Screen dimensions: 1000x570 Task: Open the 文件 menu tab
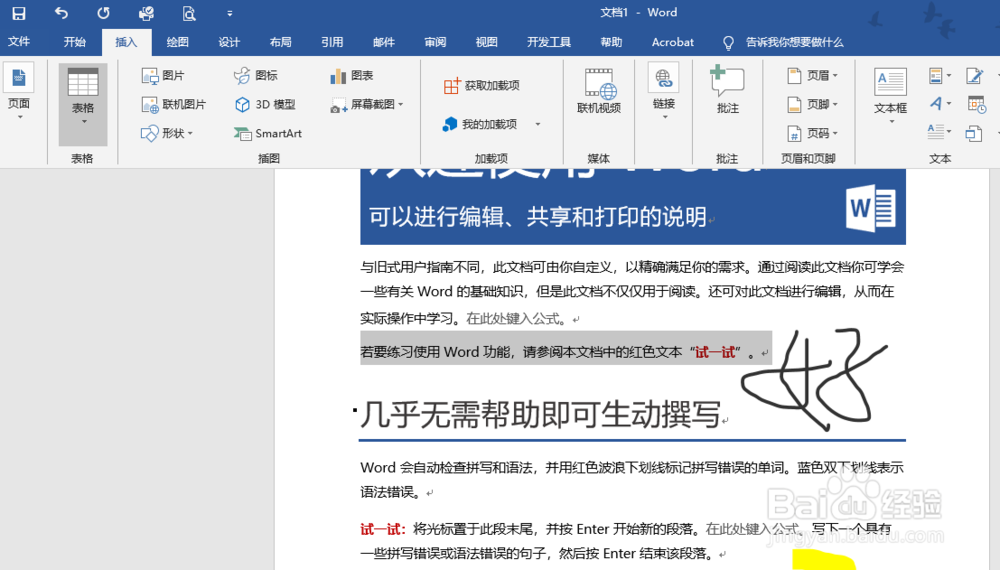click(18, 42)
